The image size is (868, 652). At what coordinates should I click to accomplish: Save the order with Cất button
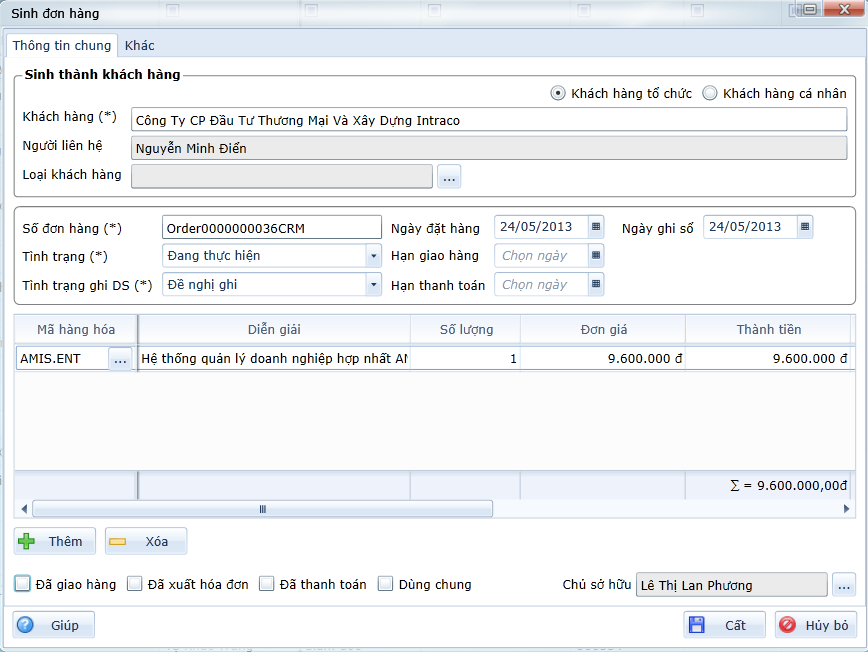point(725,625)
